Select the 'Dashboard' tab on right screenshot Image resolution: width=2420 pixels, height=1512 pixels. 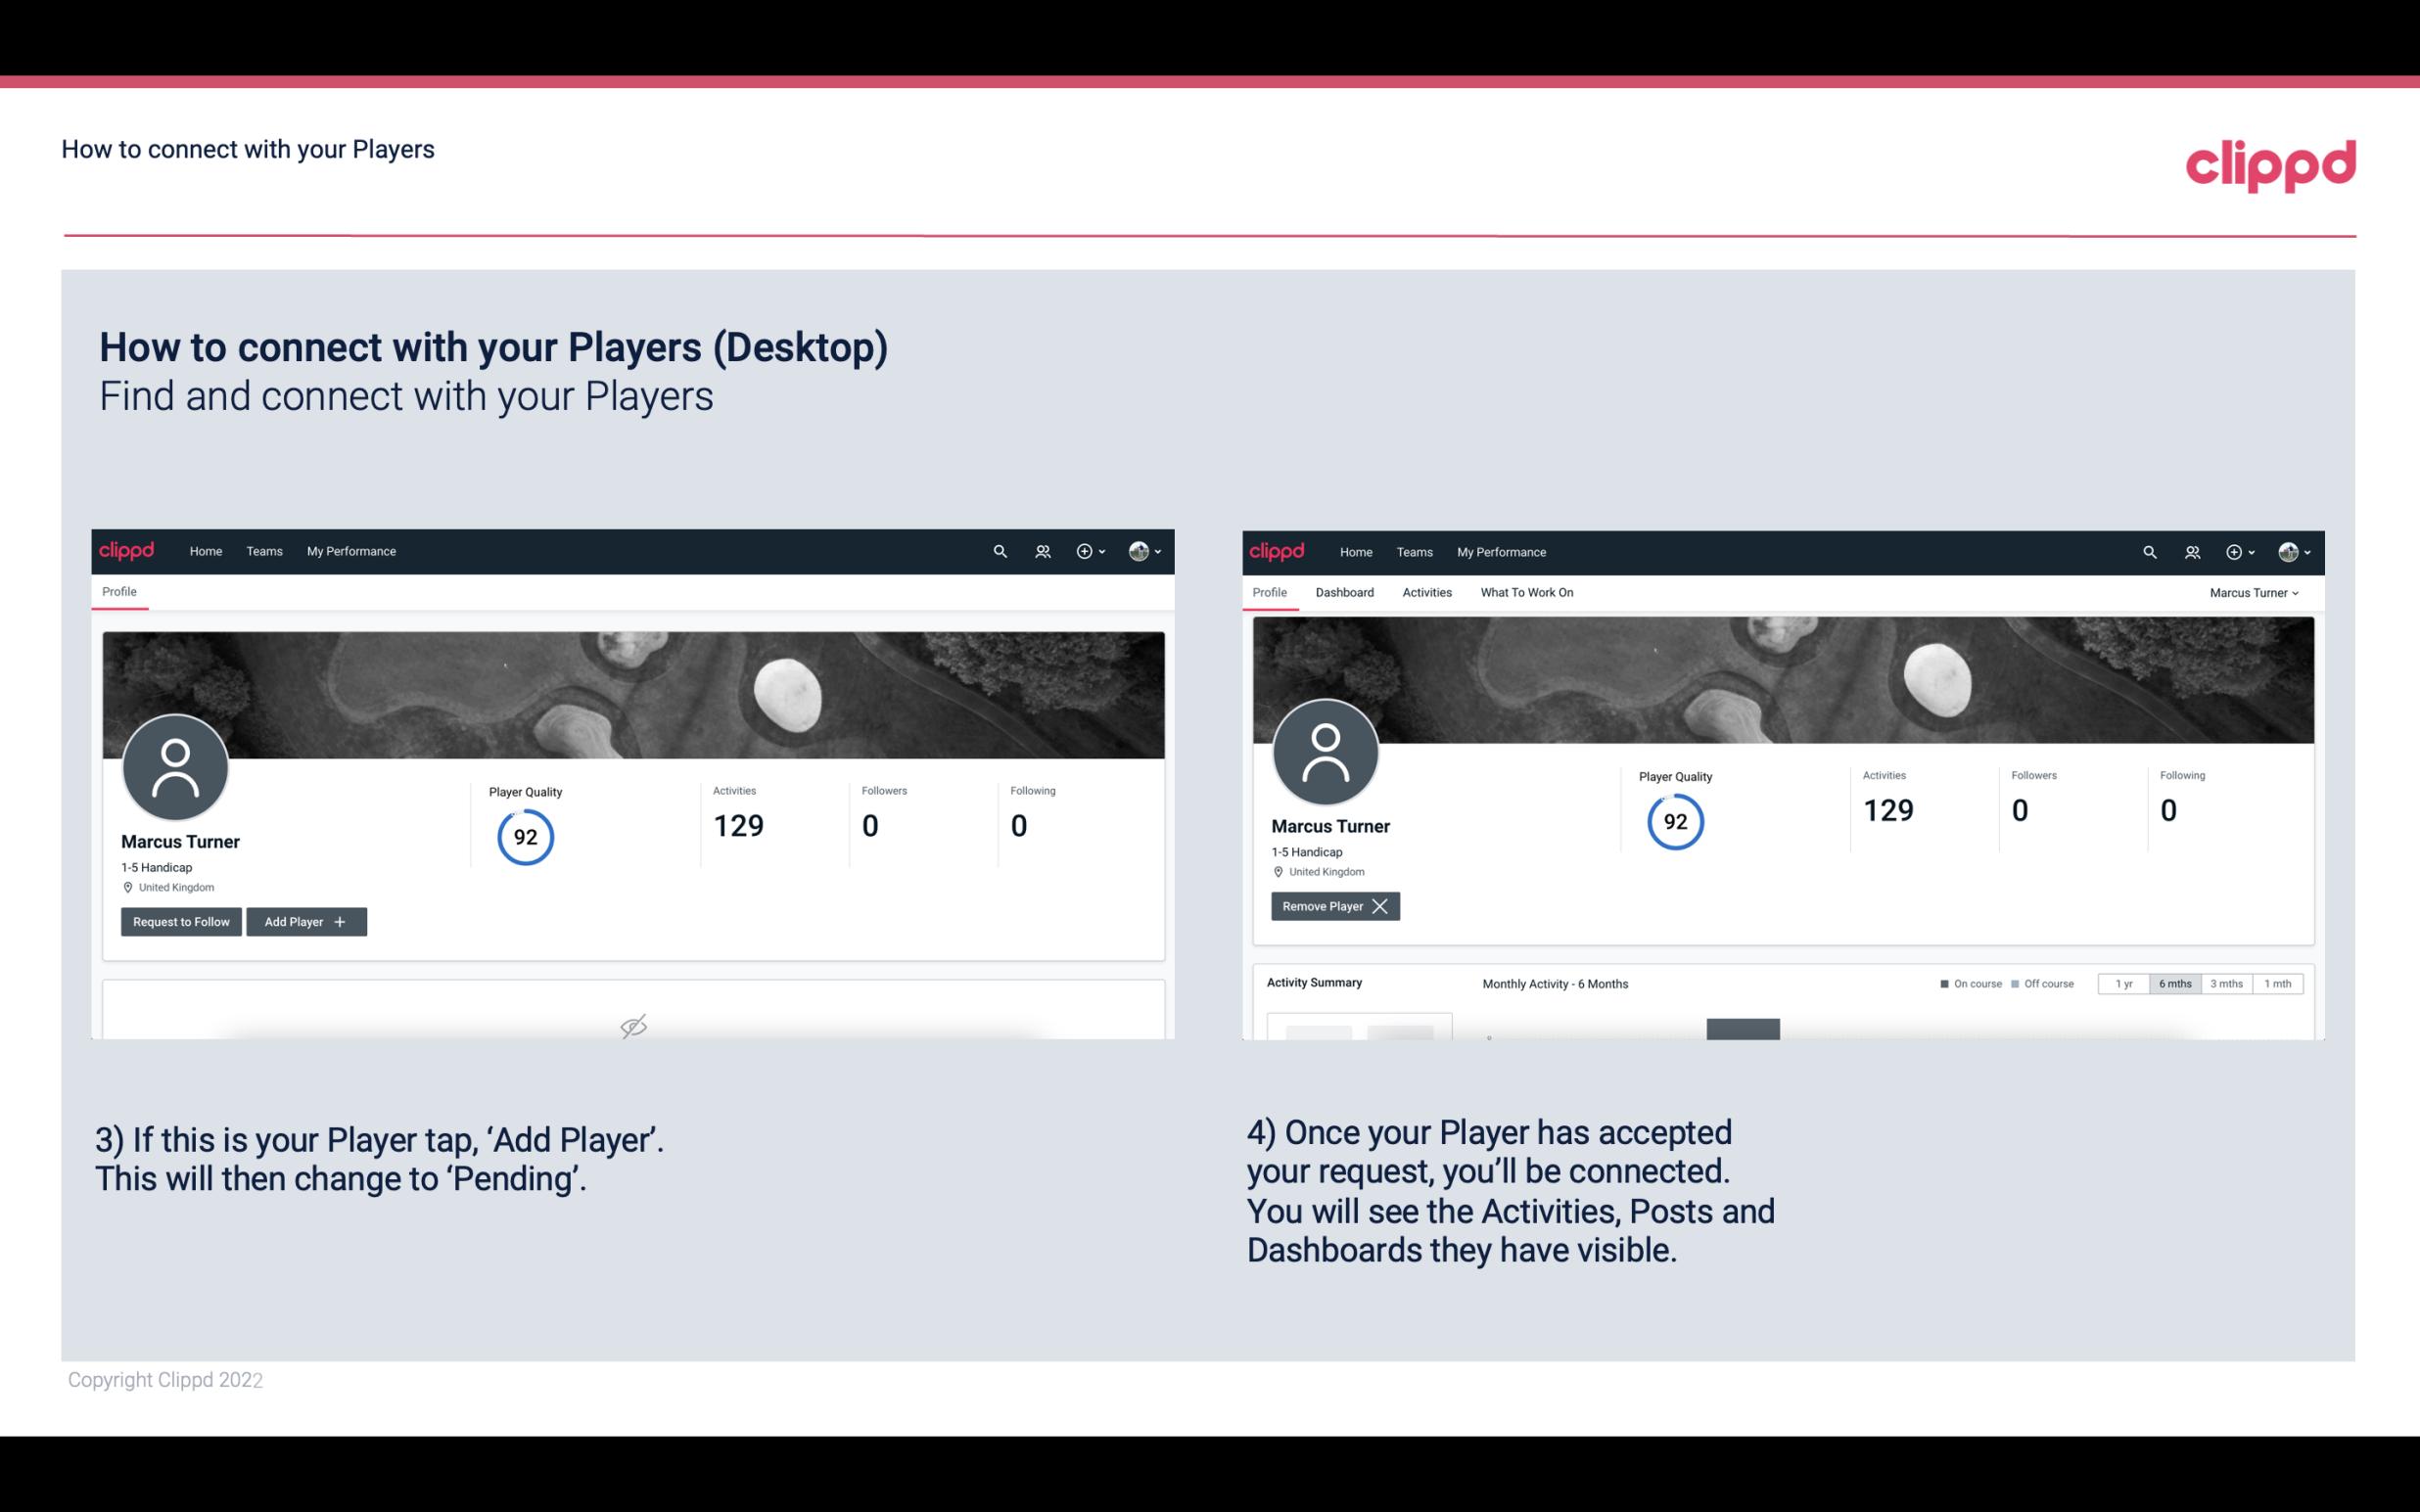coord(1341,592)
